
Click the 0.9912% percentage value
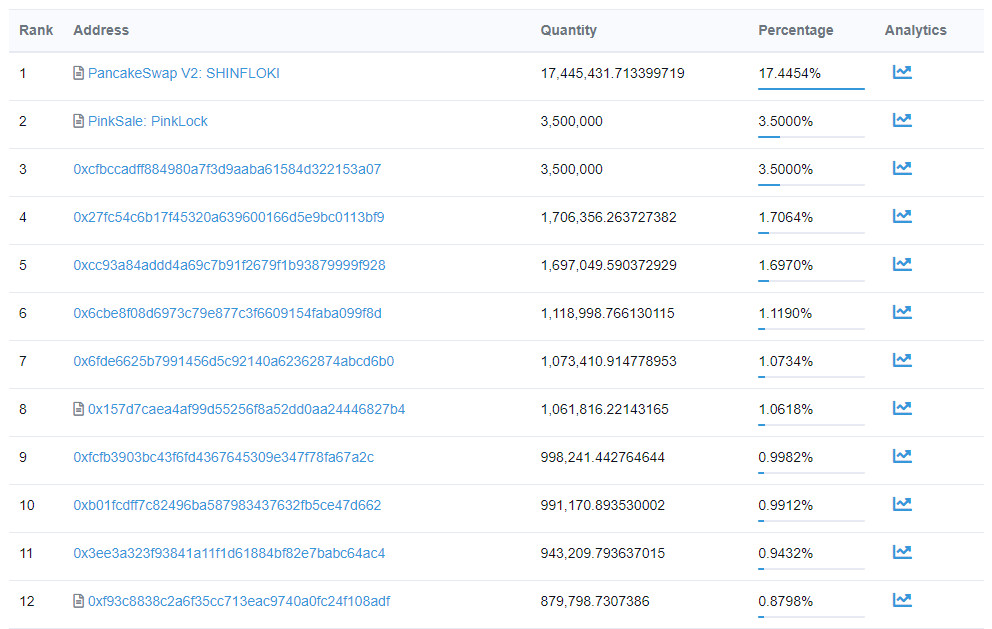point(786,506)
